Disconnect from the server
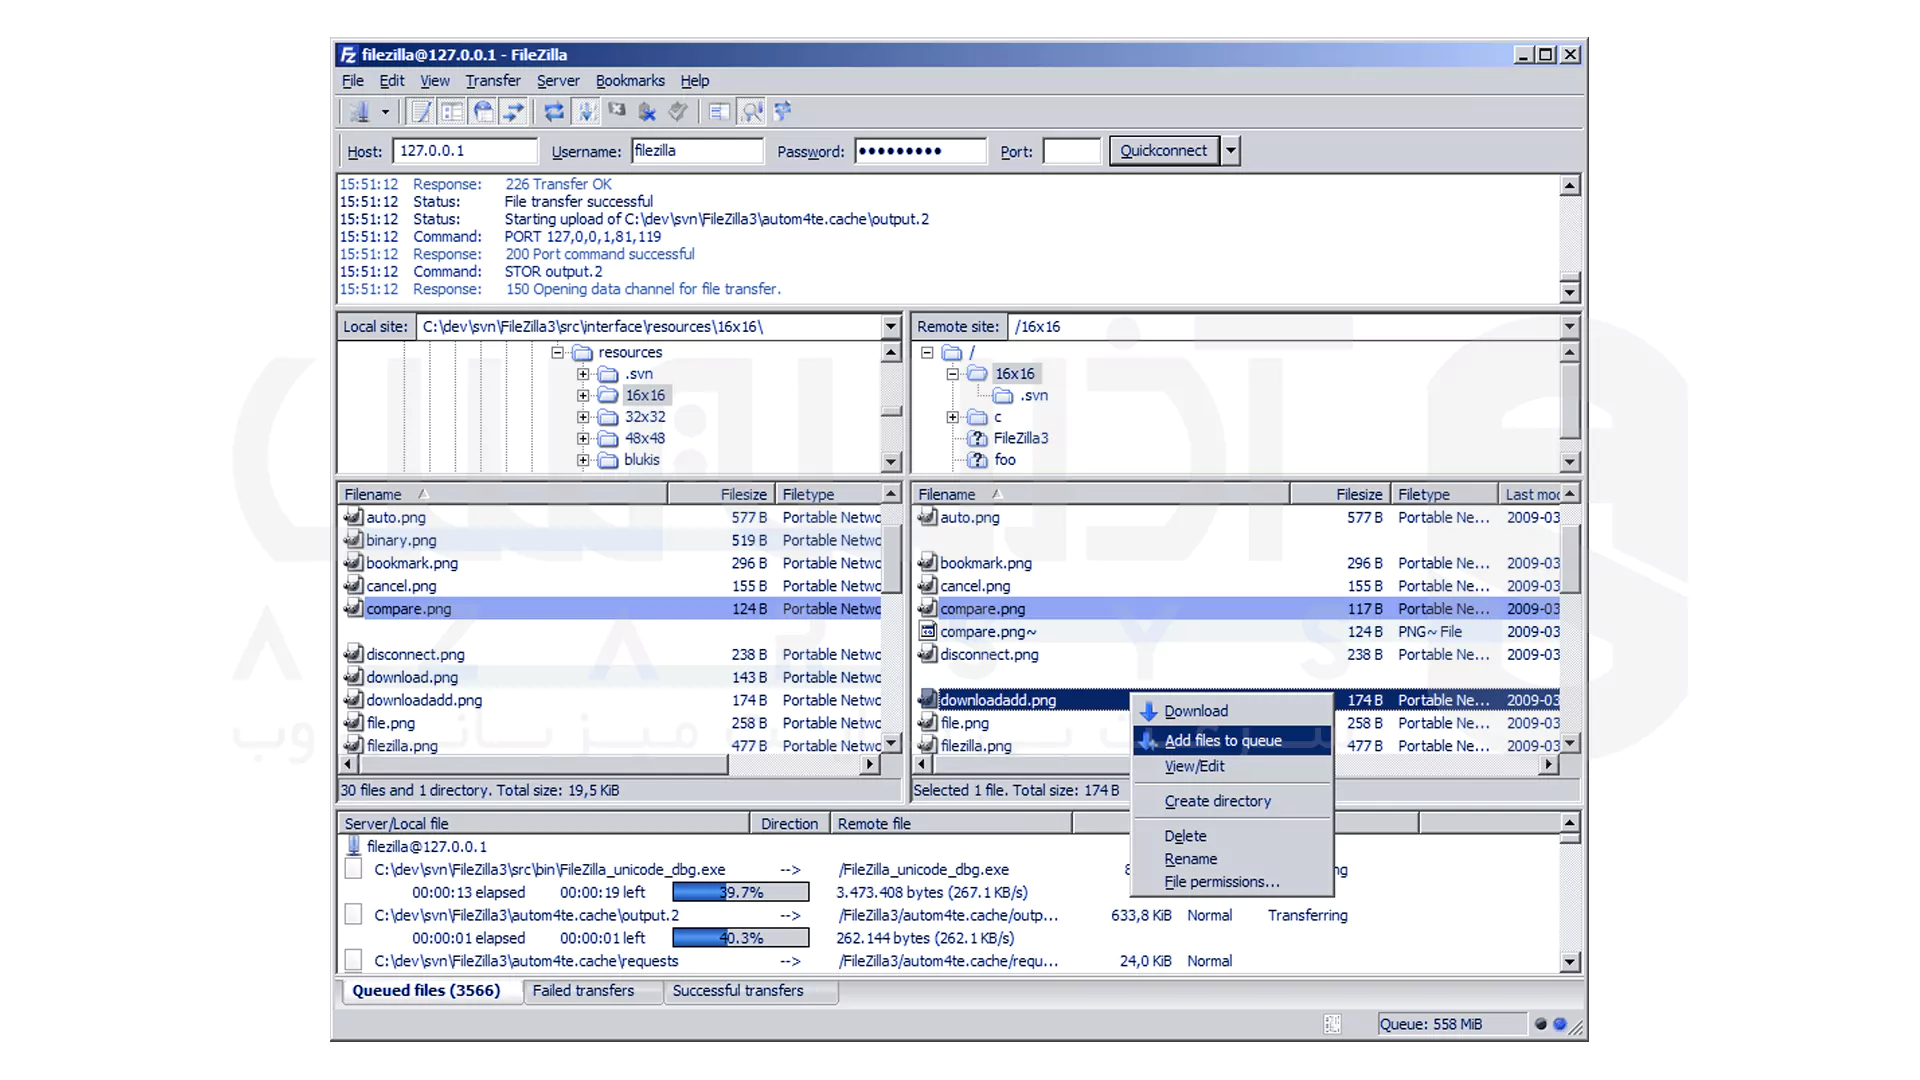The width and height of the screenshot is (1920, 1080). [647, 111]
